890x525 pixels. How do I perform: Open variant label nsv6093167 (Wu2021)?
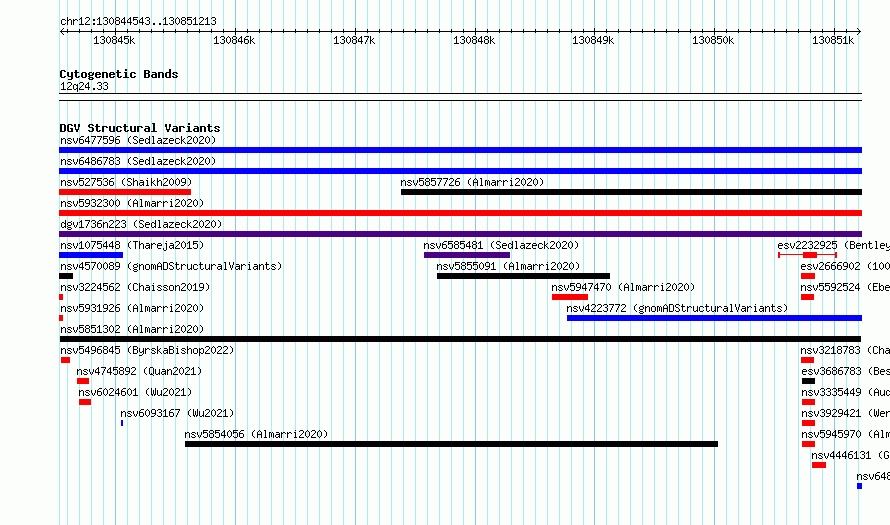point(177,413)
